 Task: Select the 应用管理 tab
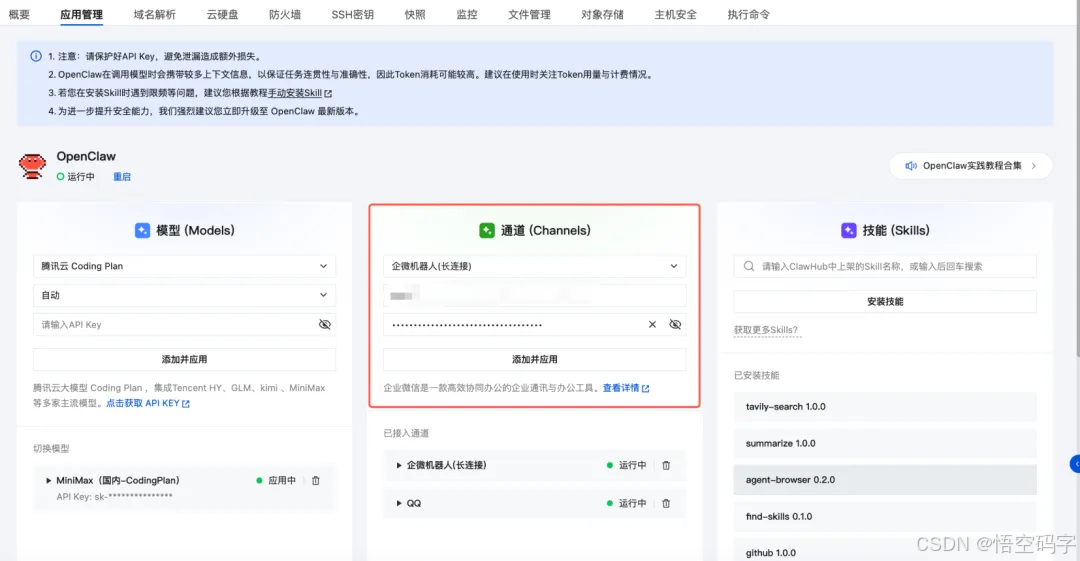81,14
